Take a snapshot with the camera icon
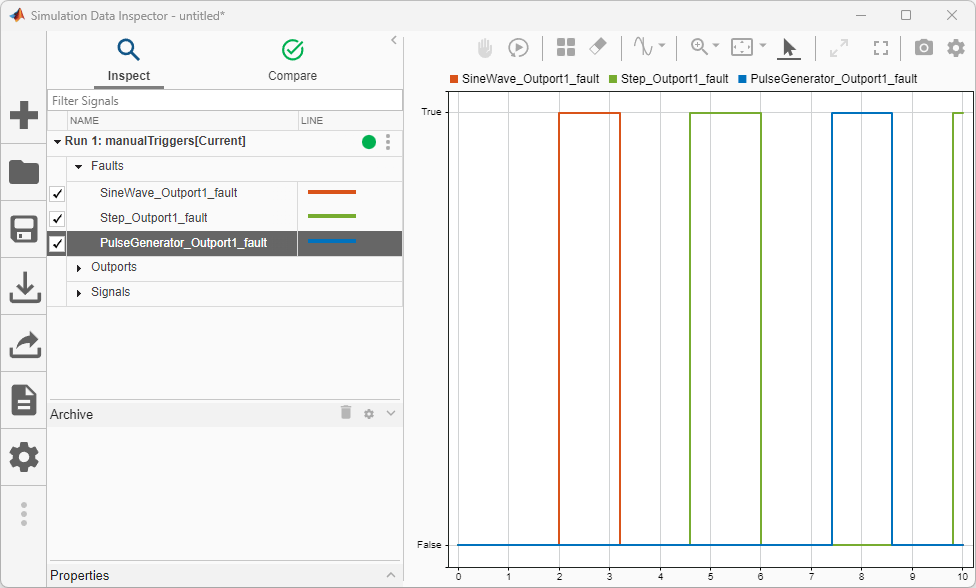 point(924,47)
